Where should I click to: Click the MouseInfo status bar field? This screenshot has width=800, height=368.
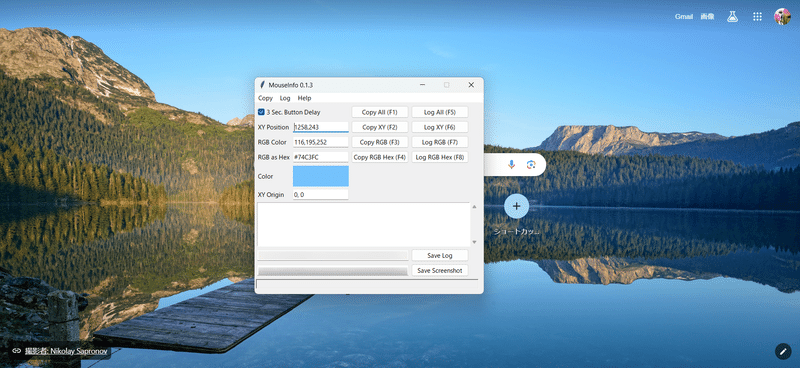(x=367, y=284)
